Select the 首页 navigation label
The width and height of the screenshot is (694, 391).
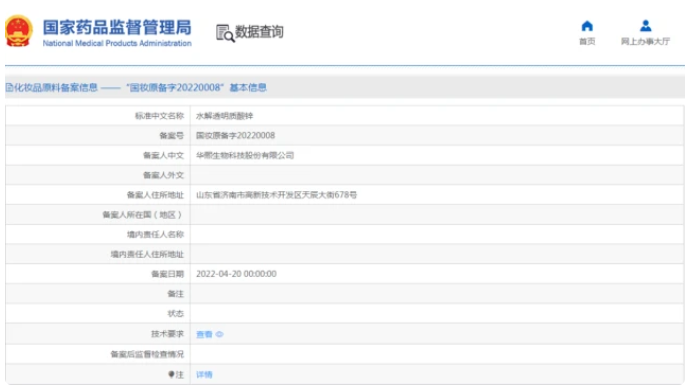[x=587, y=42]
